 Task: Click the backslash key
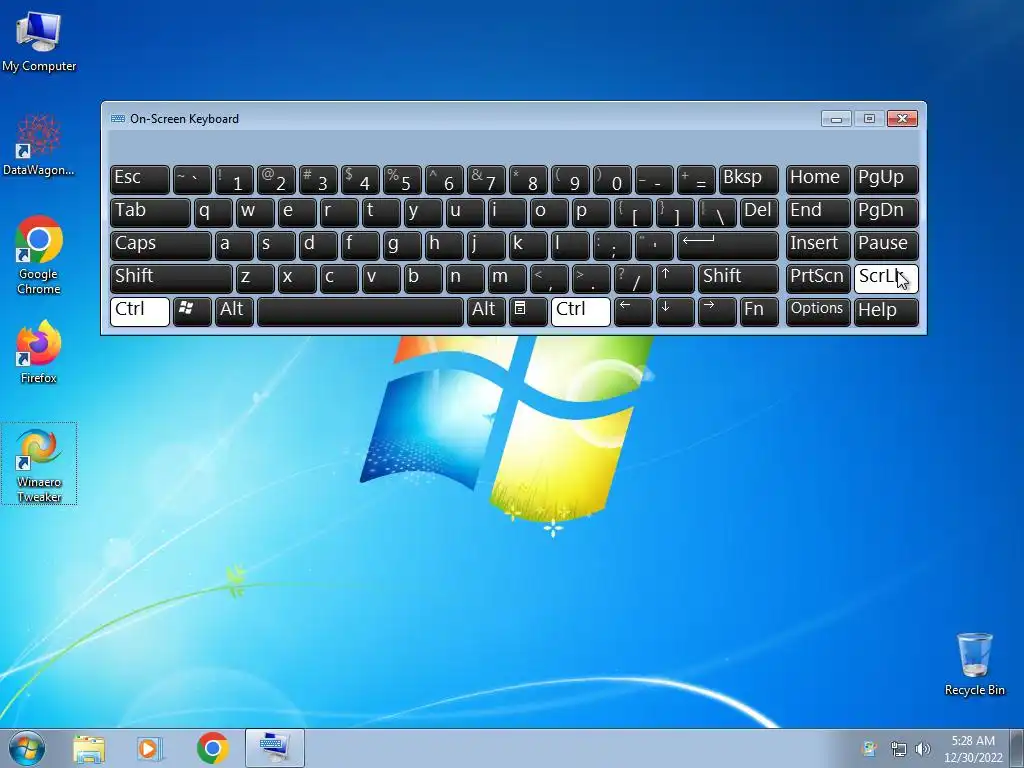pyautogui.click(x=717, y=212)
